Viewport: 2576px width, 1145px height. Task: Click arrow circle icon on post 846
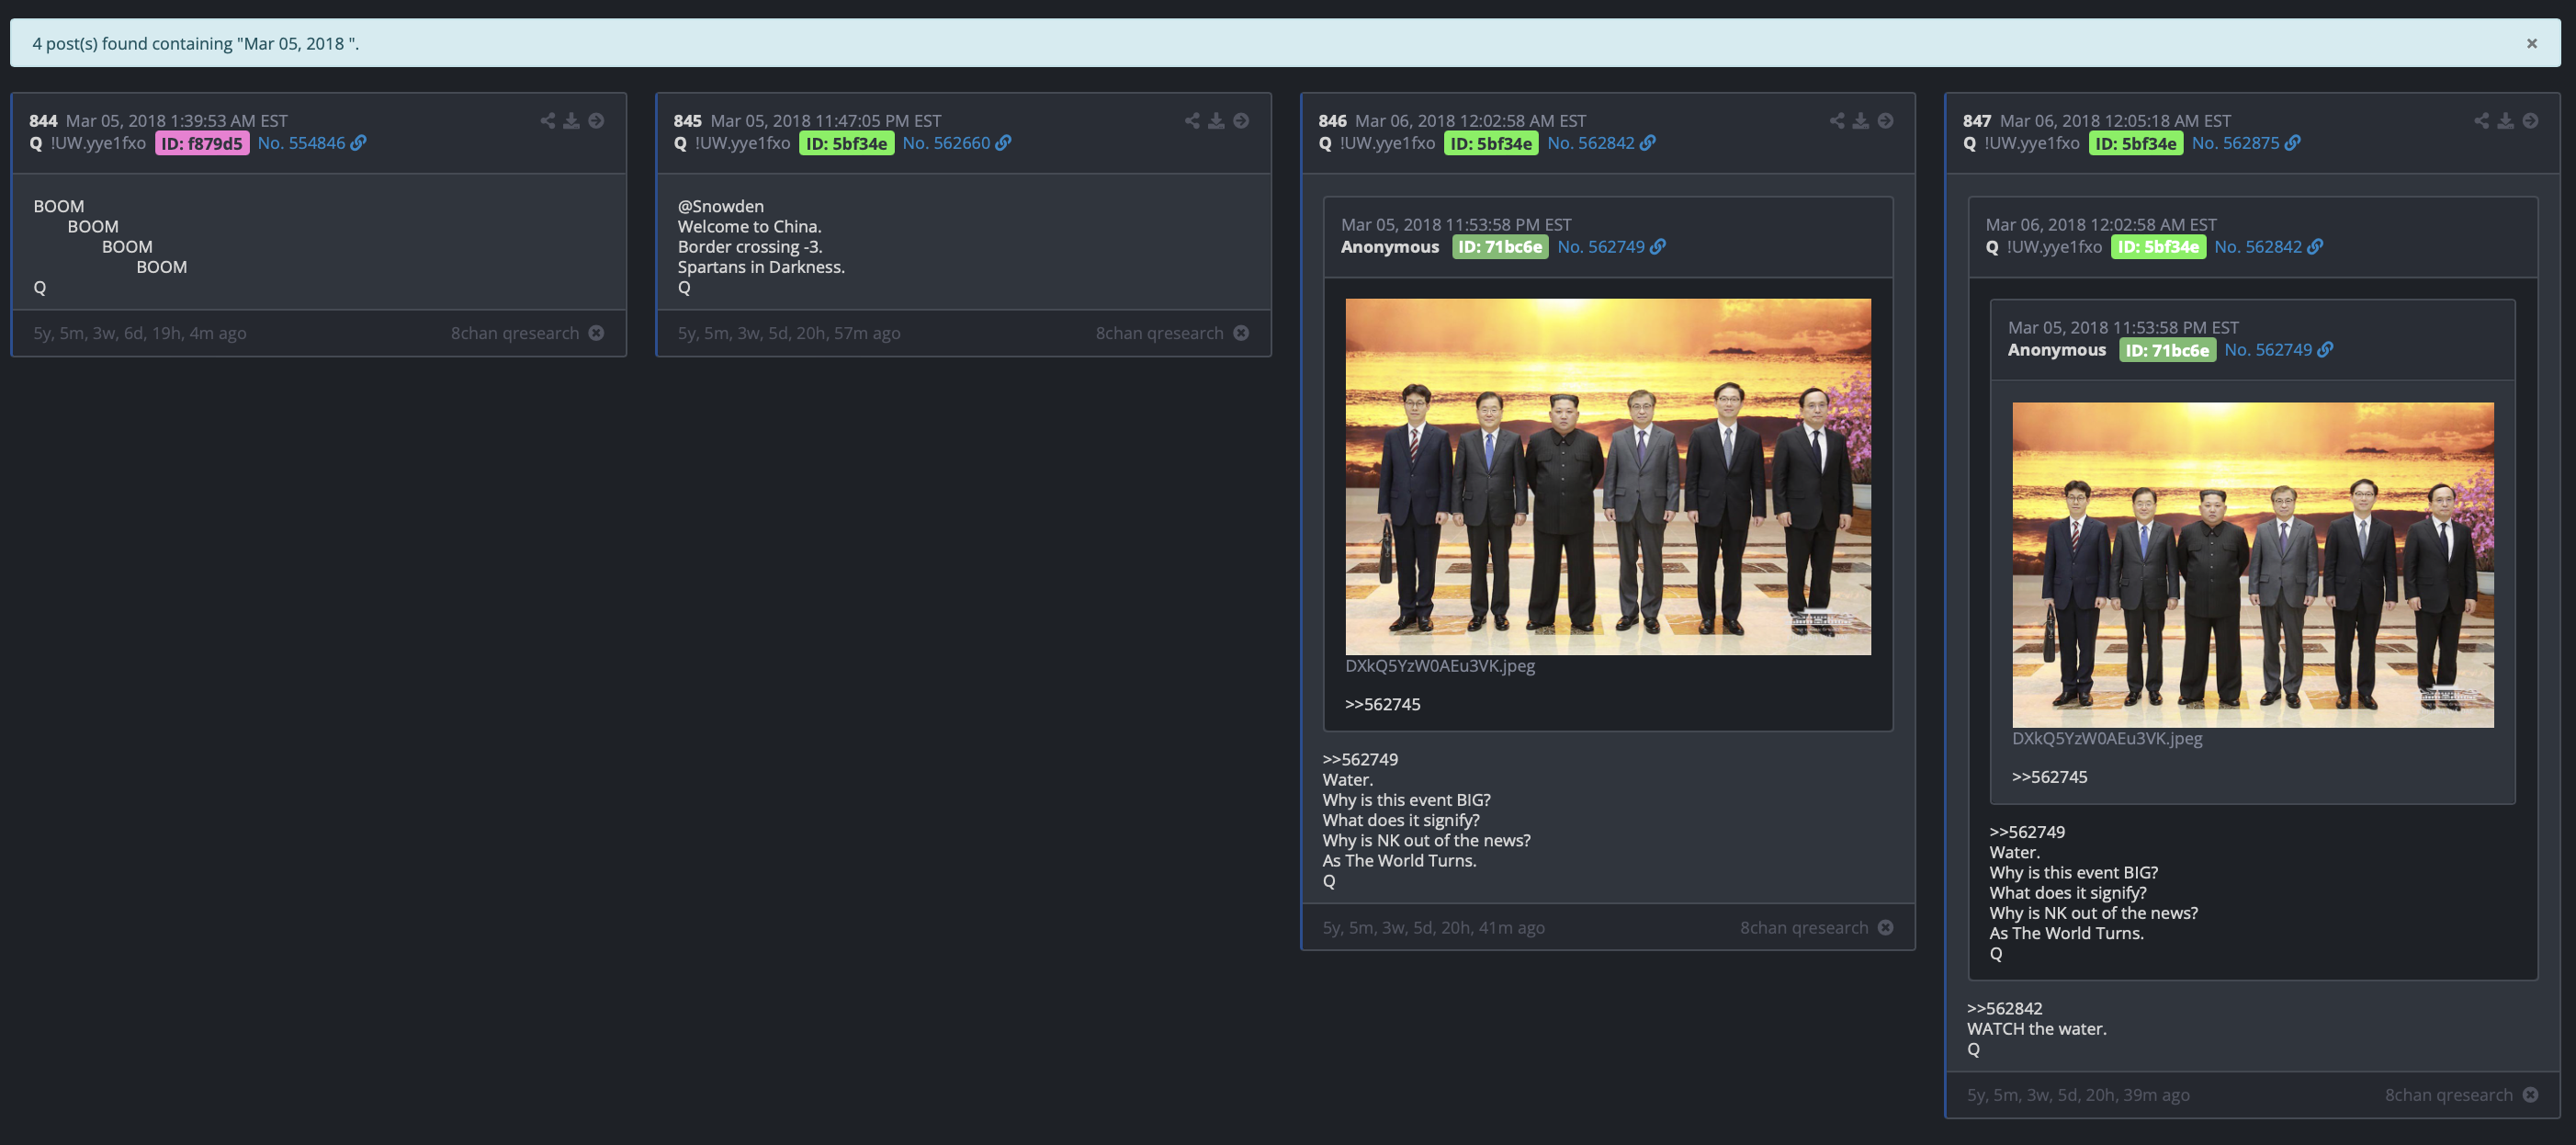[x=1885, y=120]
